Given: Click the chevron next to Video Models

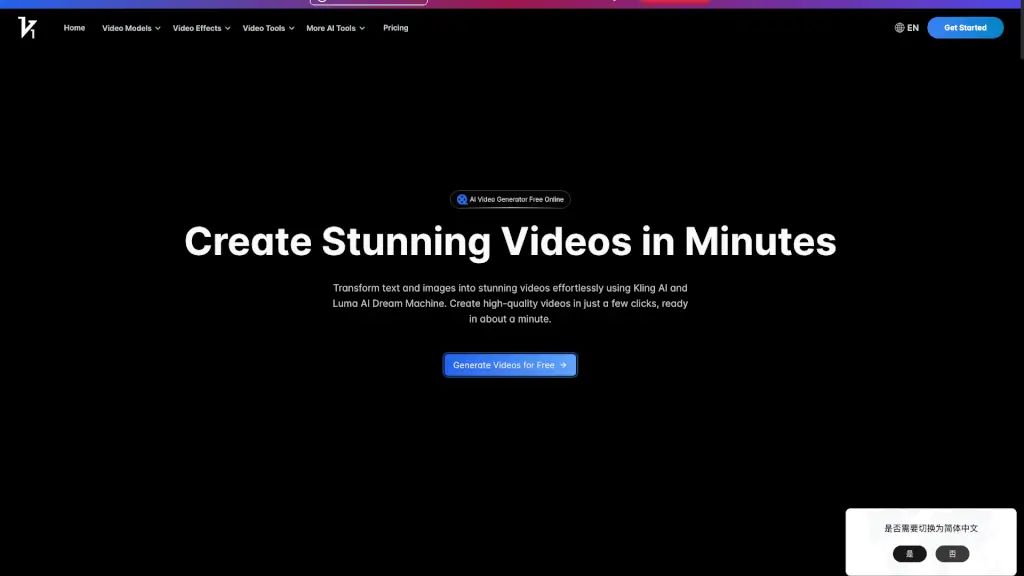Looking at the screenshot, I should pyautogui.click(x=157, y=28).
